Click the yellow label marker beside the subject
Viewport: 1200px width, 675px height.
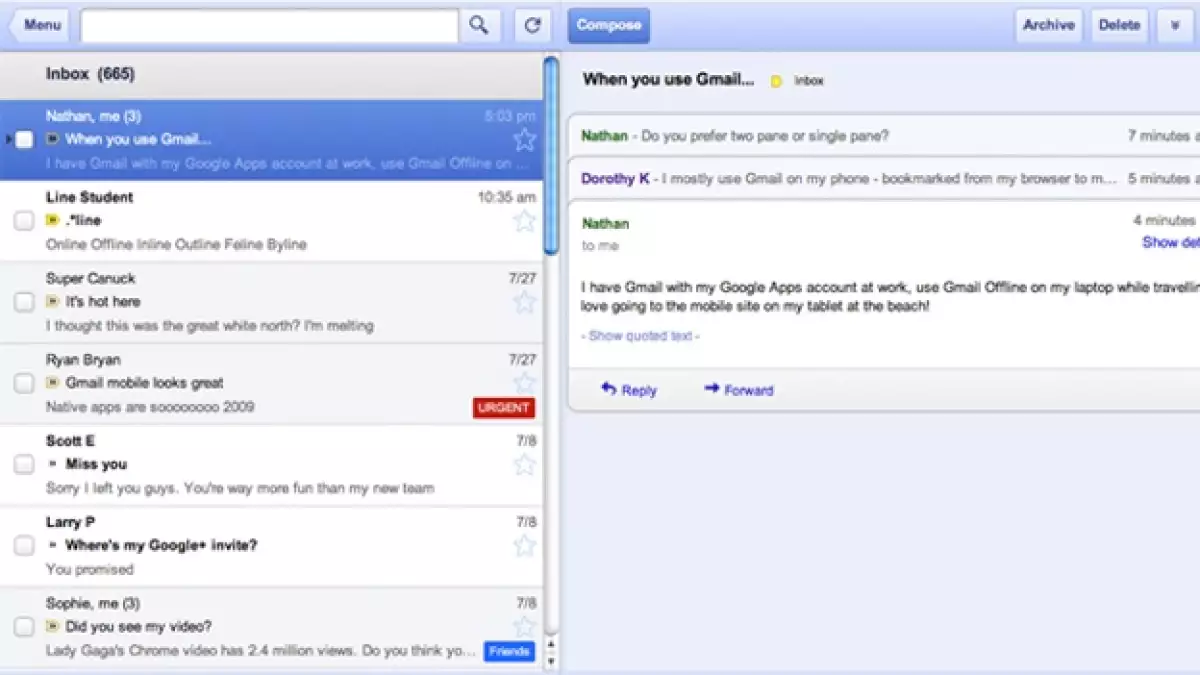click(x=776, y=81)
